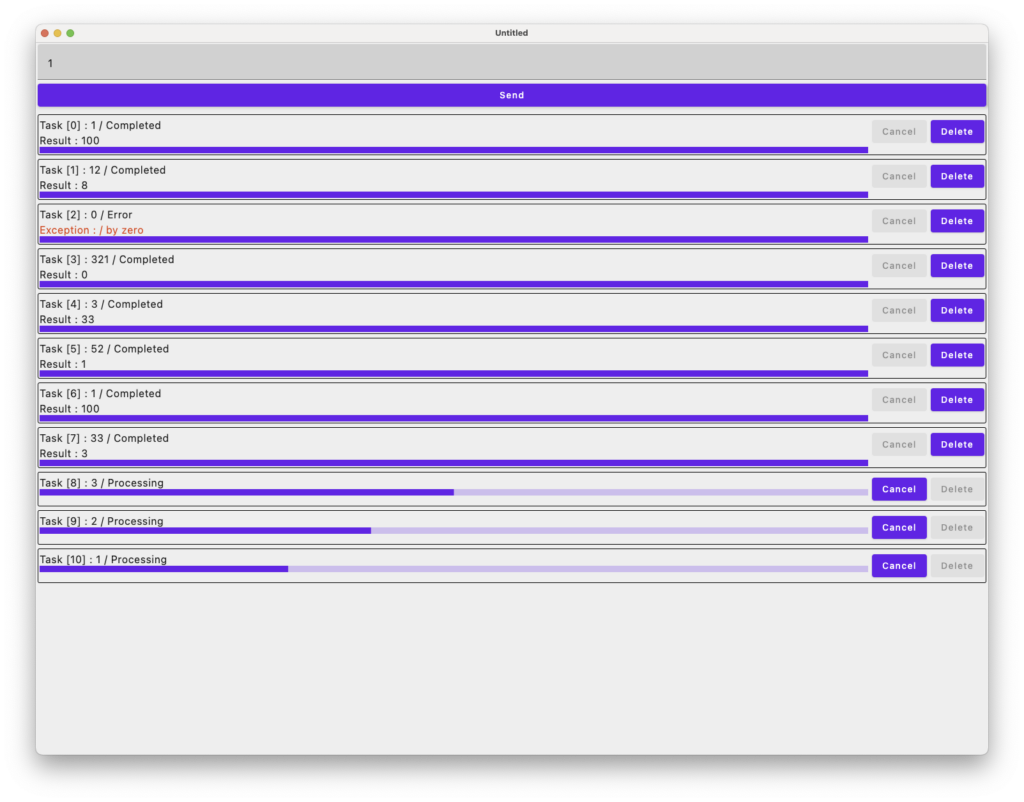The image size is (1024, 802).
Task: Cancel the processing Task [9]
Action: pyautogui.click(x=899, y=528)
